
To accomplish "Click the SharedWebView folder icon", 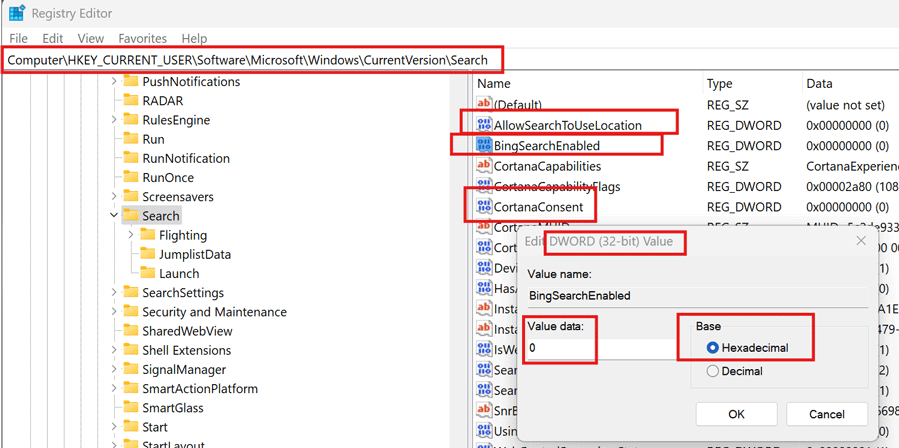I will [132, 331].
